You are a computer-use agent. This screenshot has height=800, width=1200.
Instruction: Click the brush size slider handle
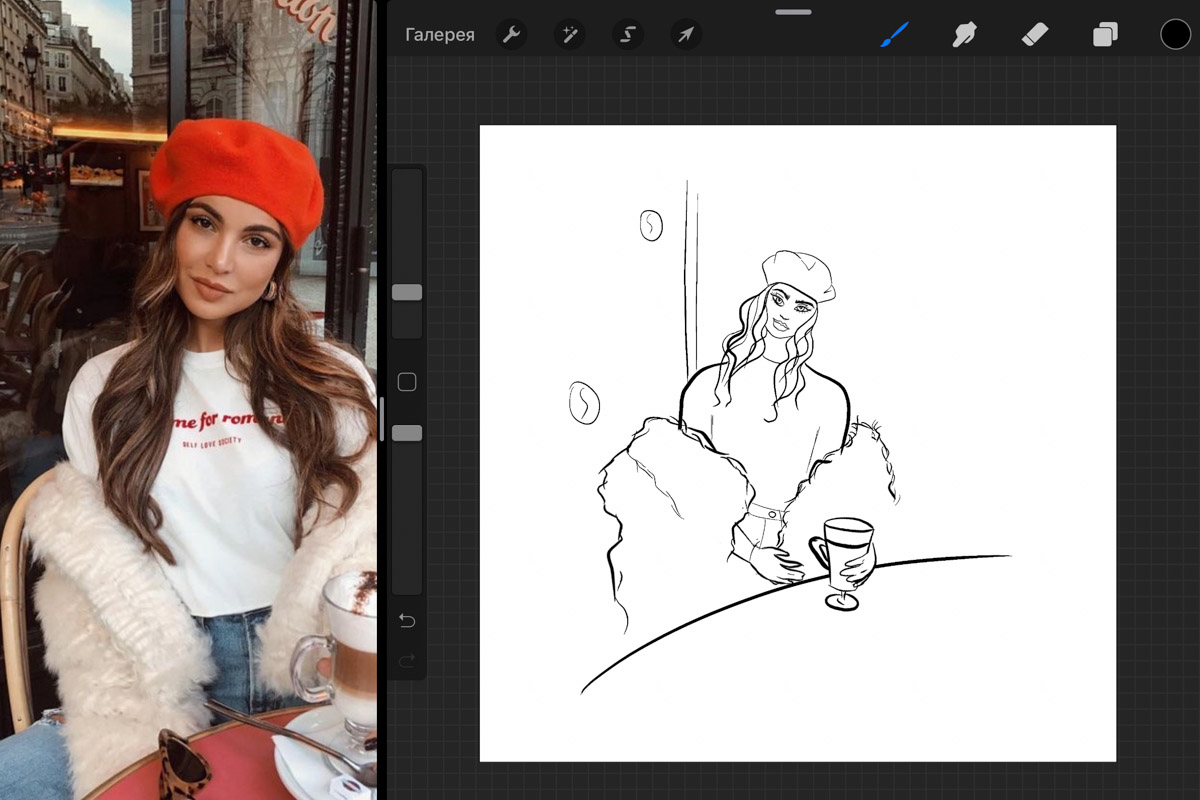[407, 292]
